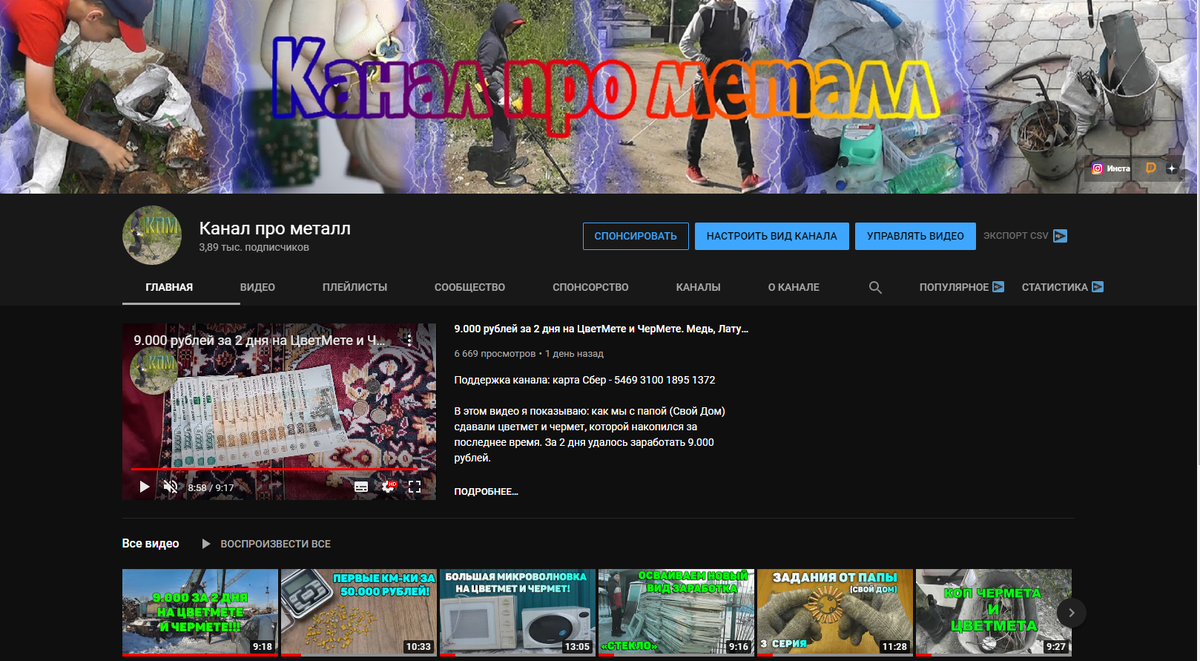The width and height of the screenshot is (1200, 661).
Task: Click the СПОНСИРОВАТЬ button
Action: [x=635, y=236]
